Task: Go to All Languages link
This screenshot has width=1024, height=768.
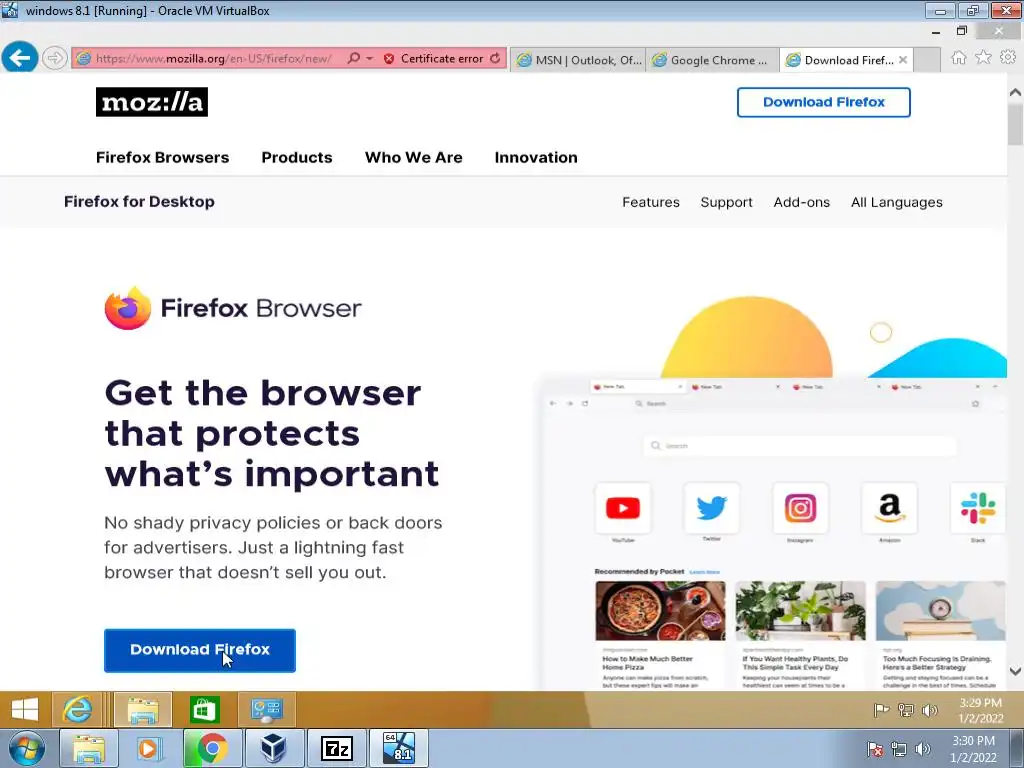Action: [897, 202]
